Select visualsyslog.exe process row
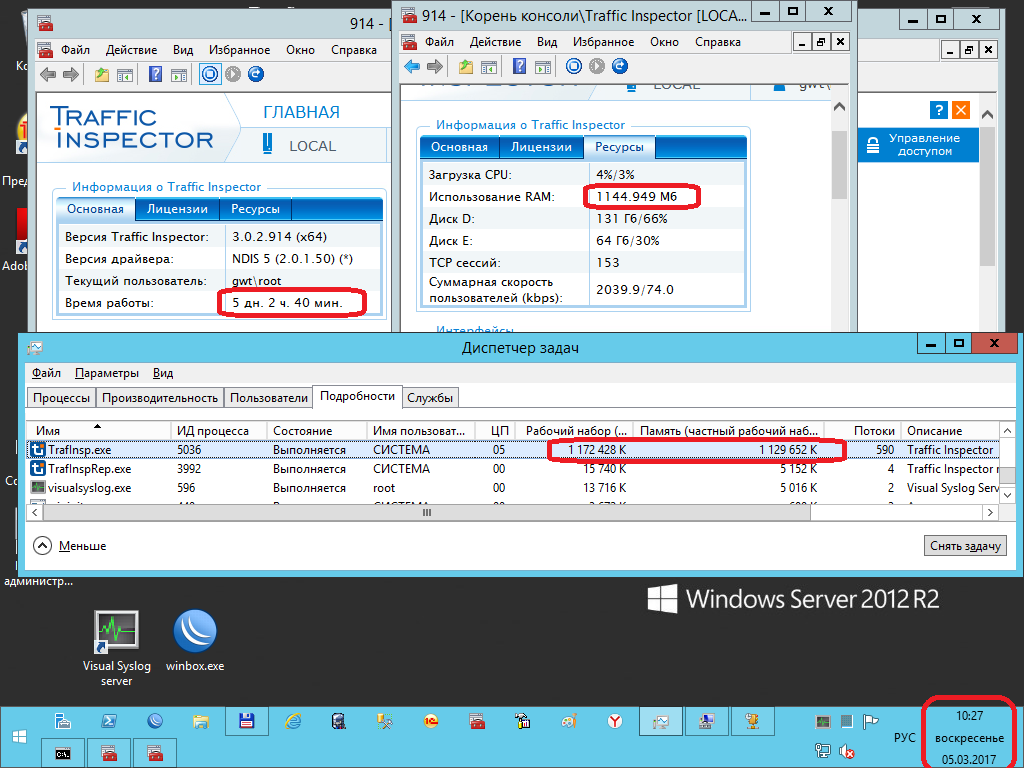Viewport: 1024px width, 768px height. pyautogui.click(x=513, y=488)
